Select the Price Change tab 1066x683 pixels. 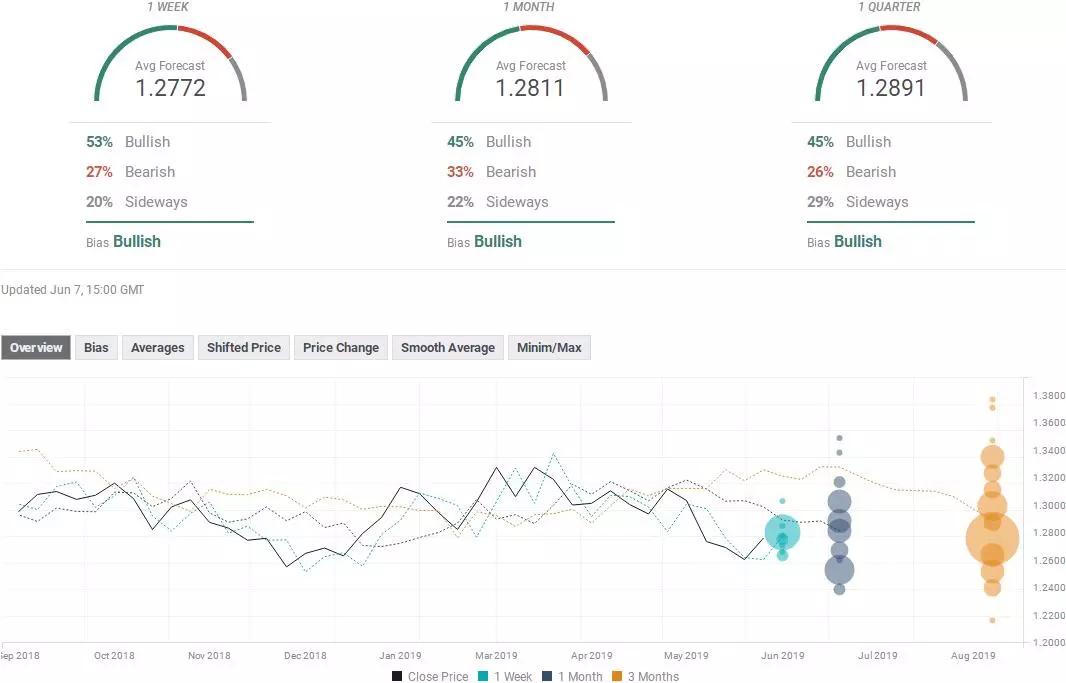pyautogui.click(x=341, y=347)
